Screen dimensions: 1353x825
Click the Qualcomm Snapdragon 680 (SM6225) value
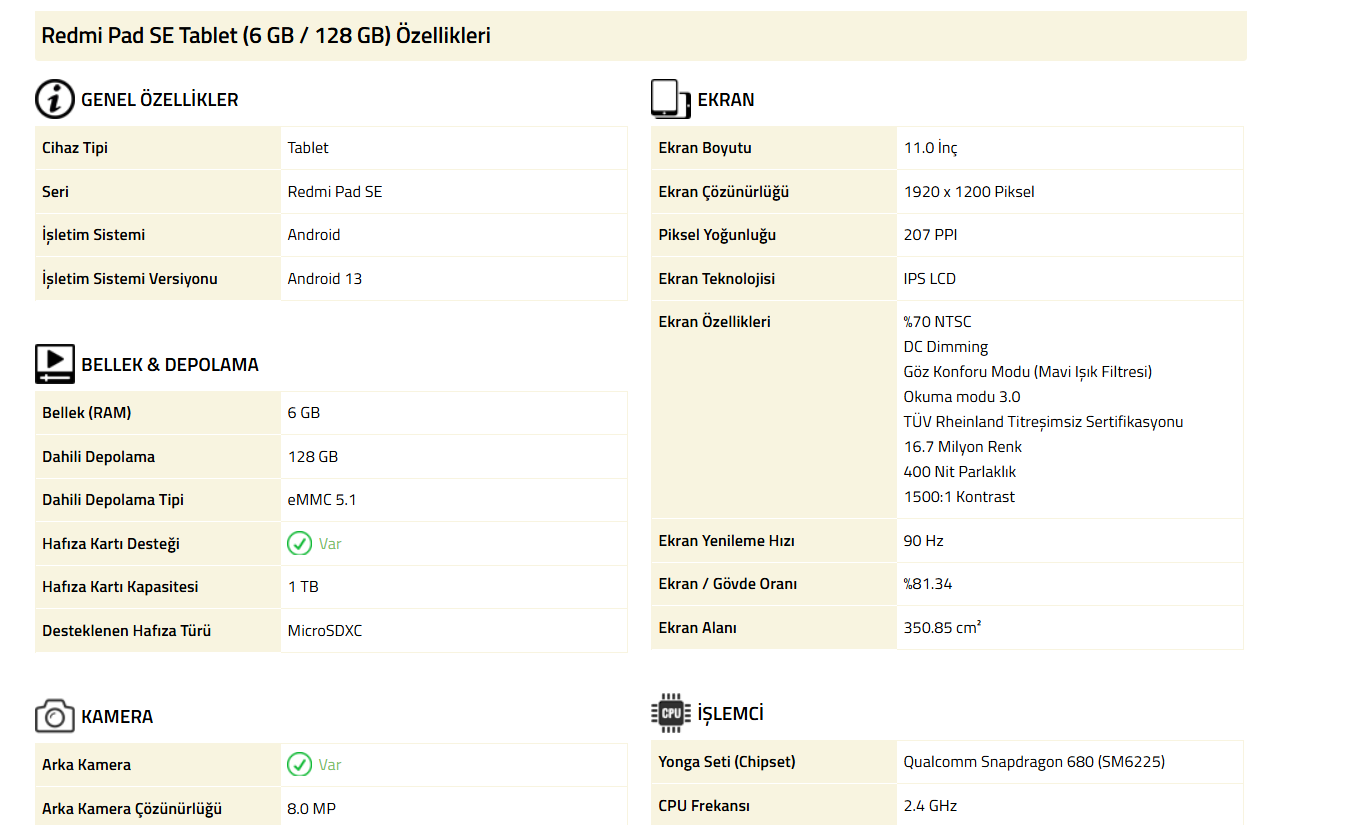coord(1035,762)
